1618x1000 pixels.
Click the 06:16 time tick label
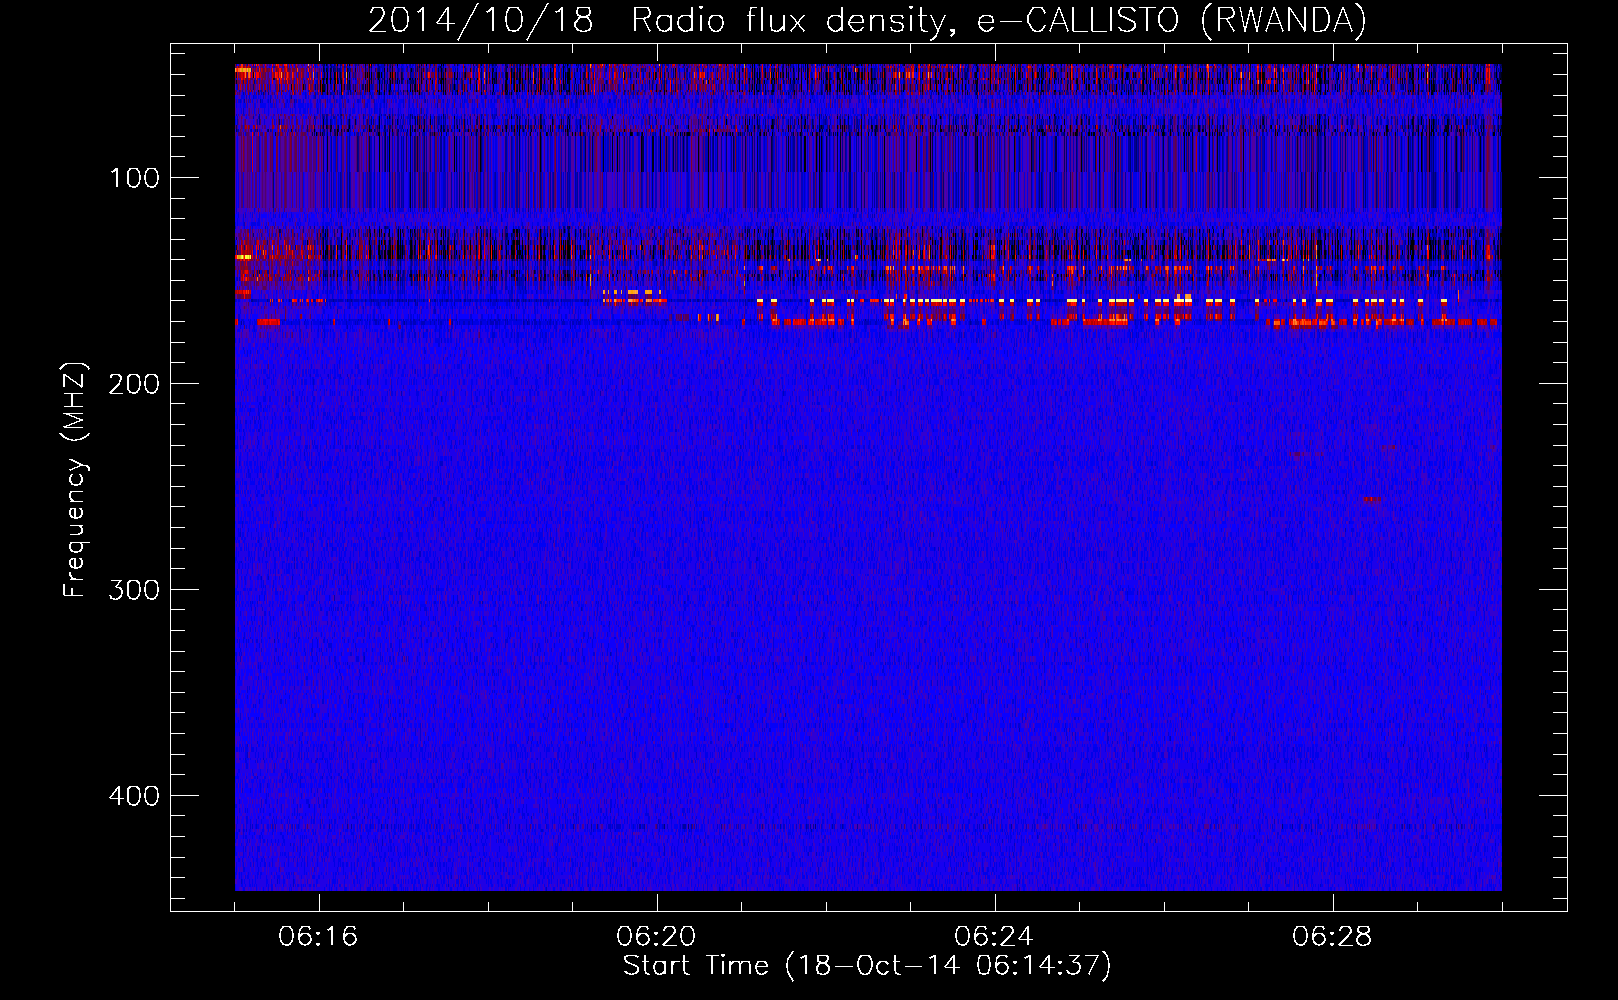click(318, 937)
